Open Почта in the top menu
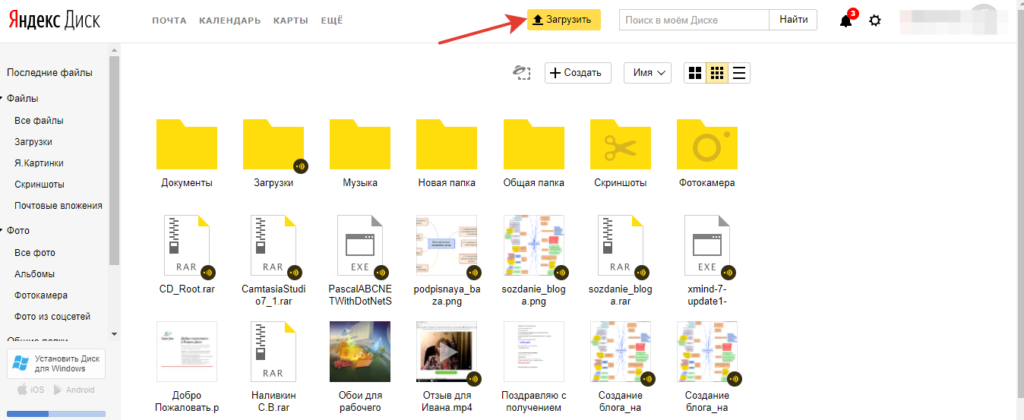Screen dimensions: 1024x420 click(169, 20)
